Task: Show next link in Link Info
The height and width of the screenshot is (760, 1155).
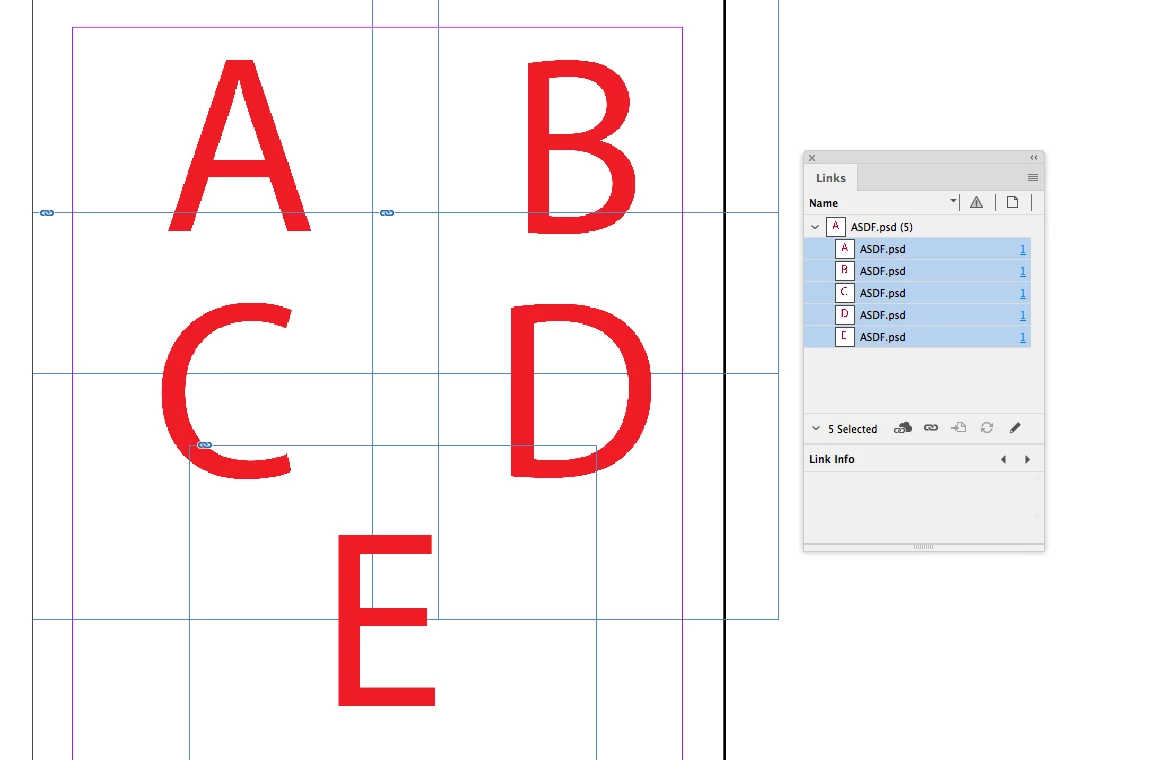Action: tap(1028, 460)
